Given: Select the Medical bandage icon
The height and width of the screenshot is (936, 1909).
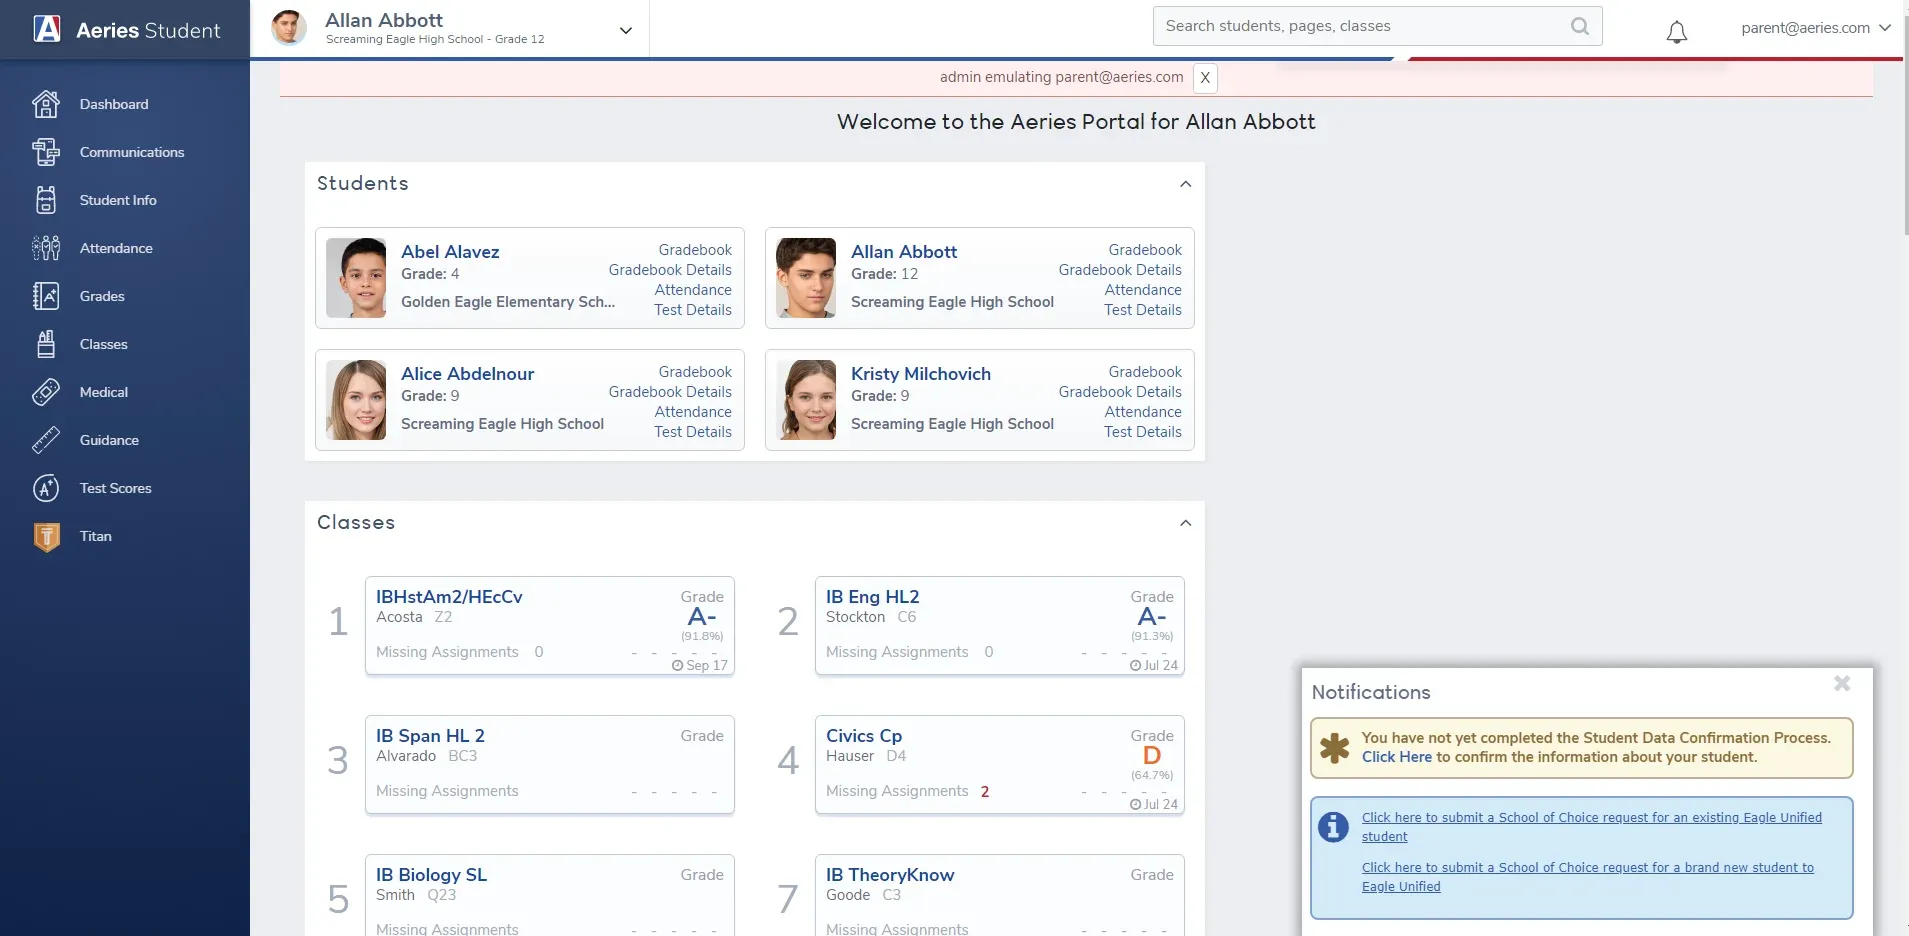Looking at the screenshot, I should coord(46,392).
